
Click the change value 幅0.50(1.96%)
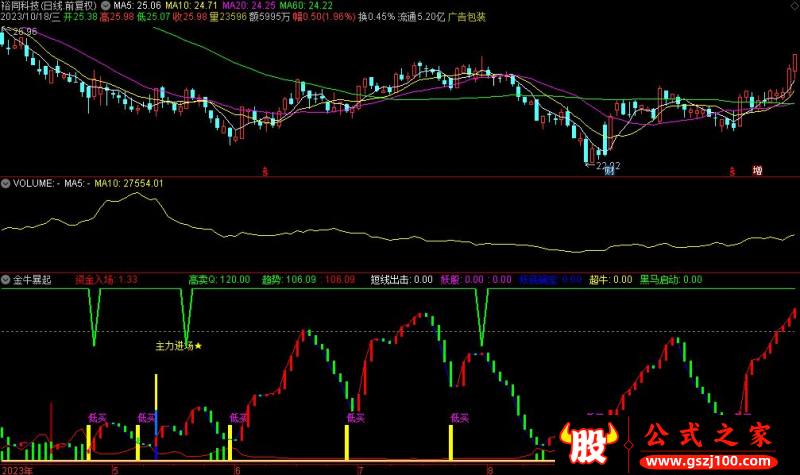coord(324,17)
